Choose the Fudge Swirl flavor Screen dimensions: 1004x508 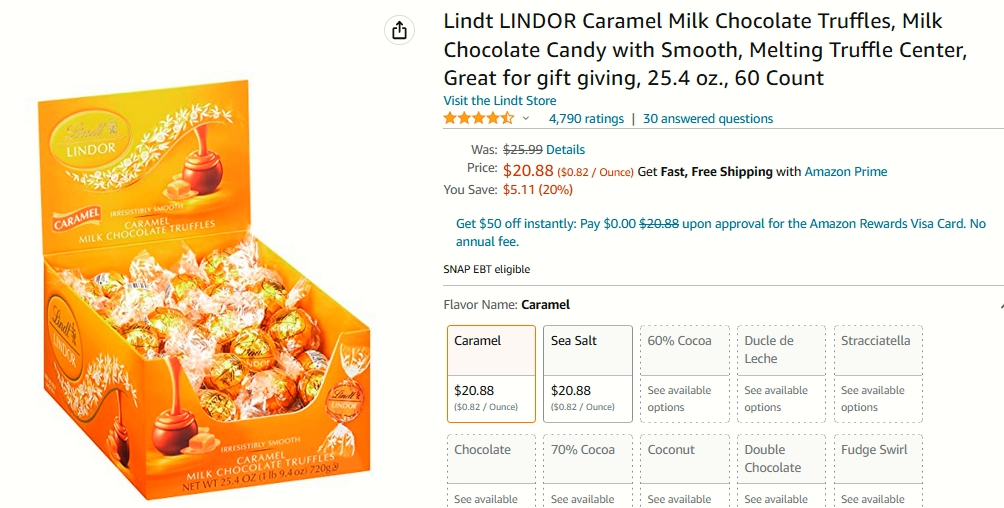pos(878,471)
